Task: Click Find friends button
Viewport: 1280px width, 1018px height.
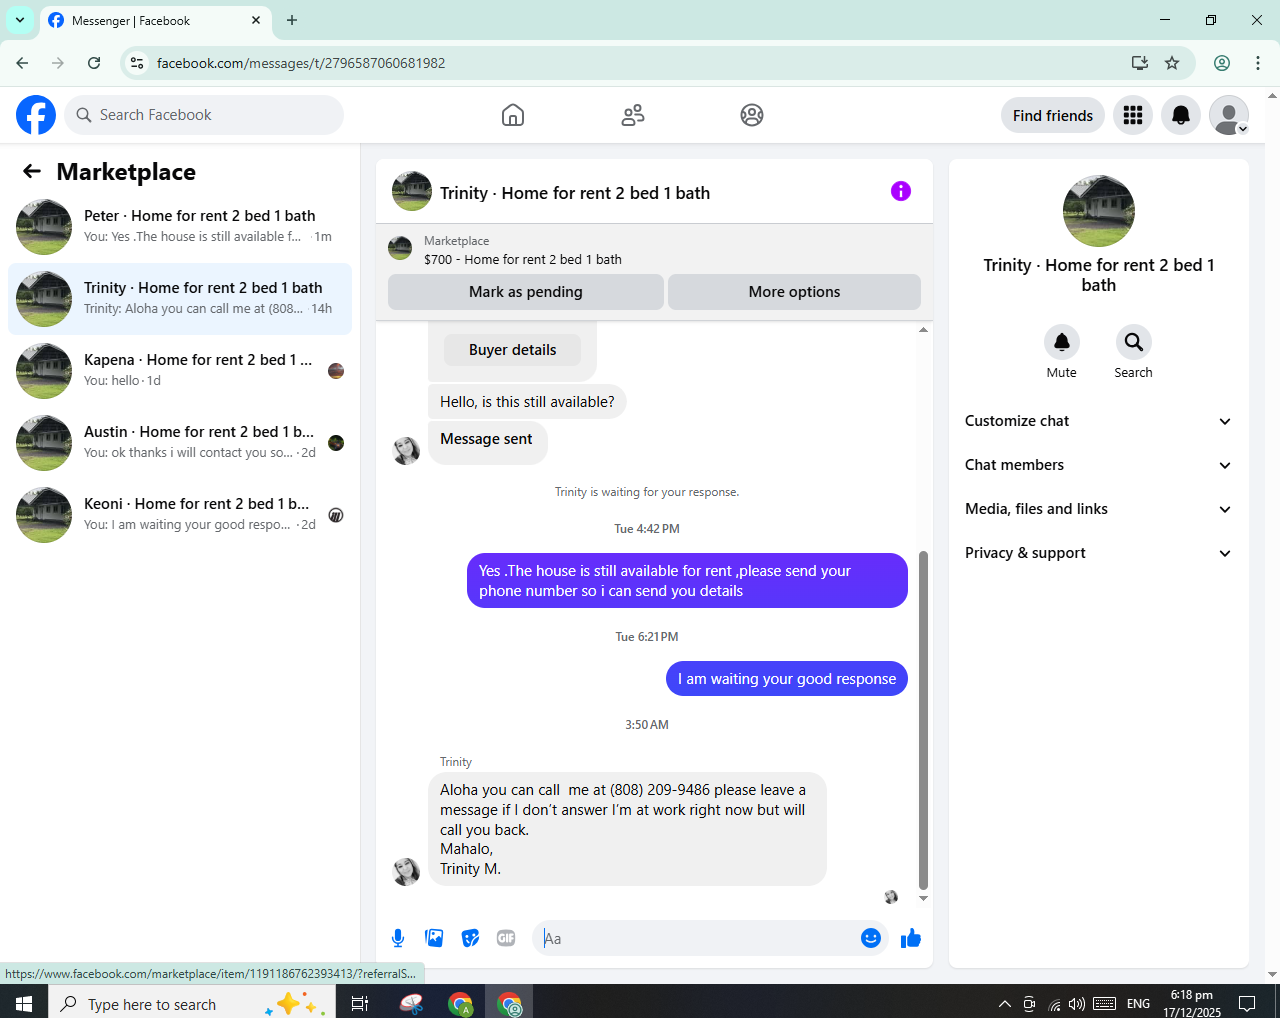Action: [1053, 115]
